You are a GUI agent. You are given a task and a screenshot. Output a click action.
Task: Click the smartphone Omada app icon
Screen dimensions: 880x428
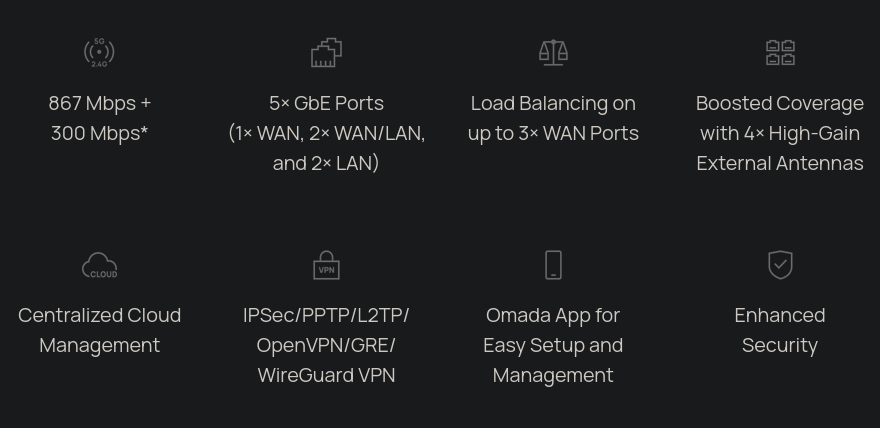tap(553, 265)
